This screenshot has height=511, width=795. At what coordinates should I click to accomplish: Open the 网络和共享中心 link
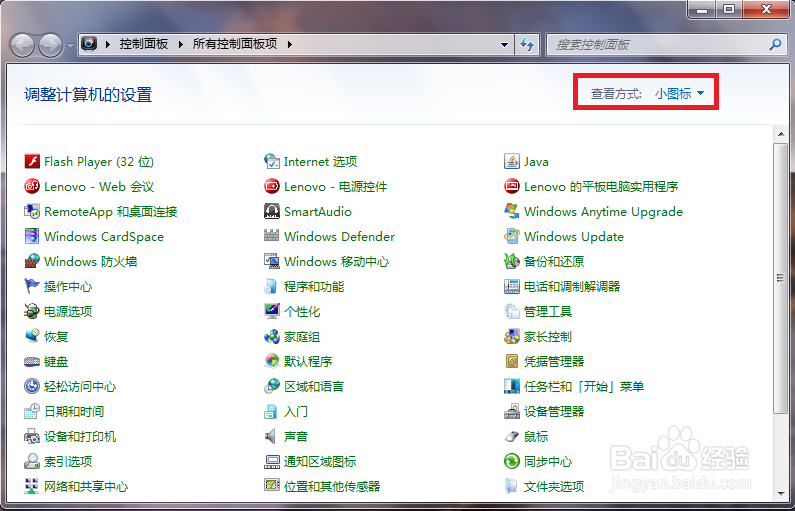pyautogui.click(x=86, y=486)
